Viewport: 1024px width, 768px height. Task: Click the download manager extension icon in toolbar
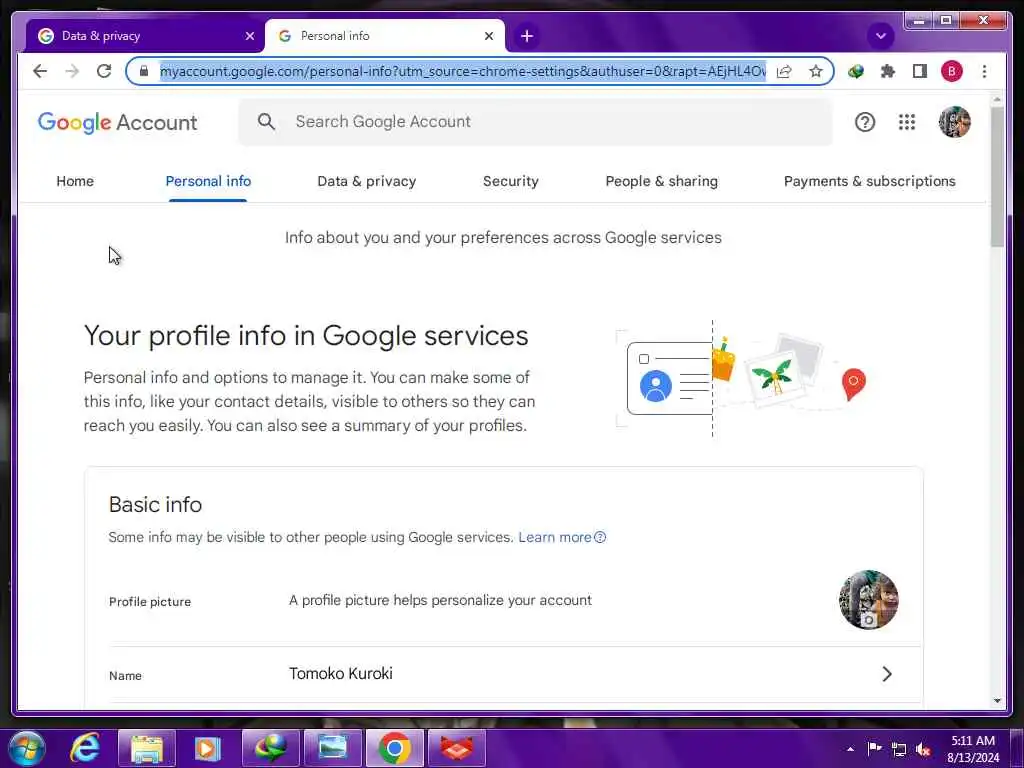[856, 71]
